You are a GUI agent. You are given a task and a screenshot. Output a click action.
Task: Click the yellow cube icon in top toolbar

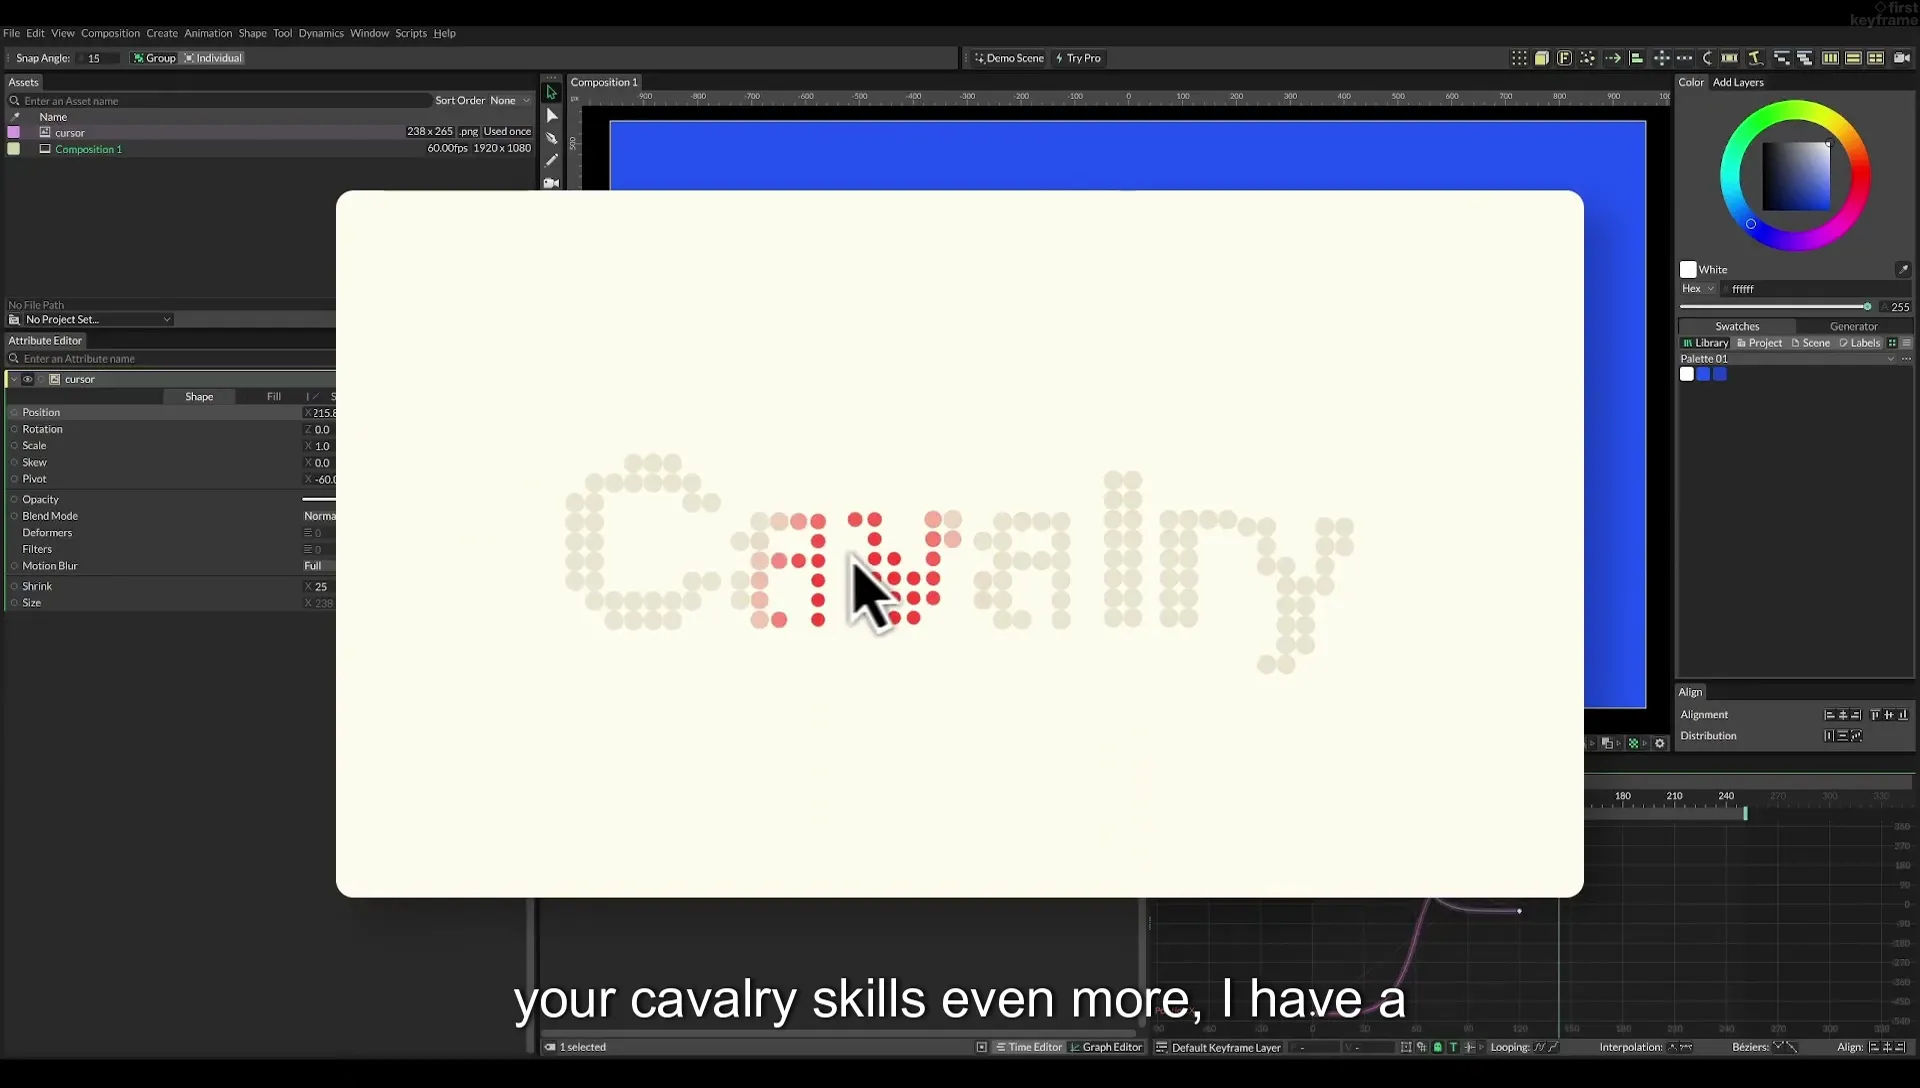coord(1542,58)
